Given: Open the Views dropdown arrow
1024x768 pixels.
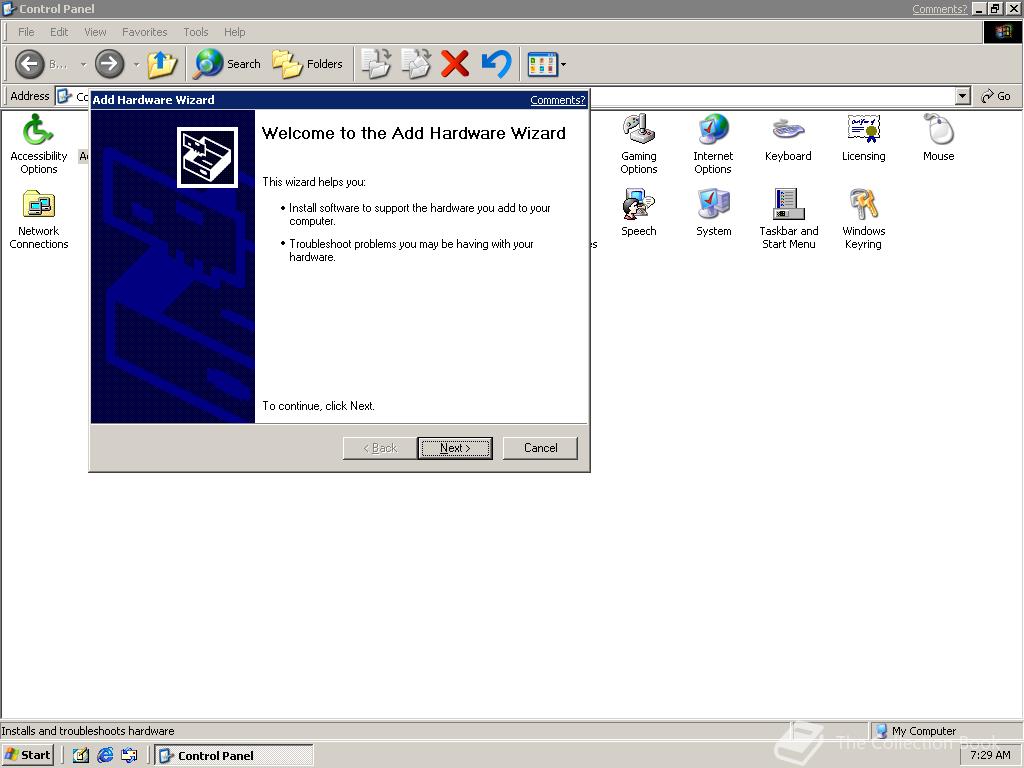Looking at the screenshot, I should coord(561,64).
